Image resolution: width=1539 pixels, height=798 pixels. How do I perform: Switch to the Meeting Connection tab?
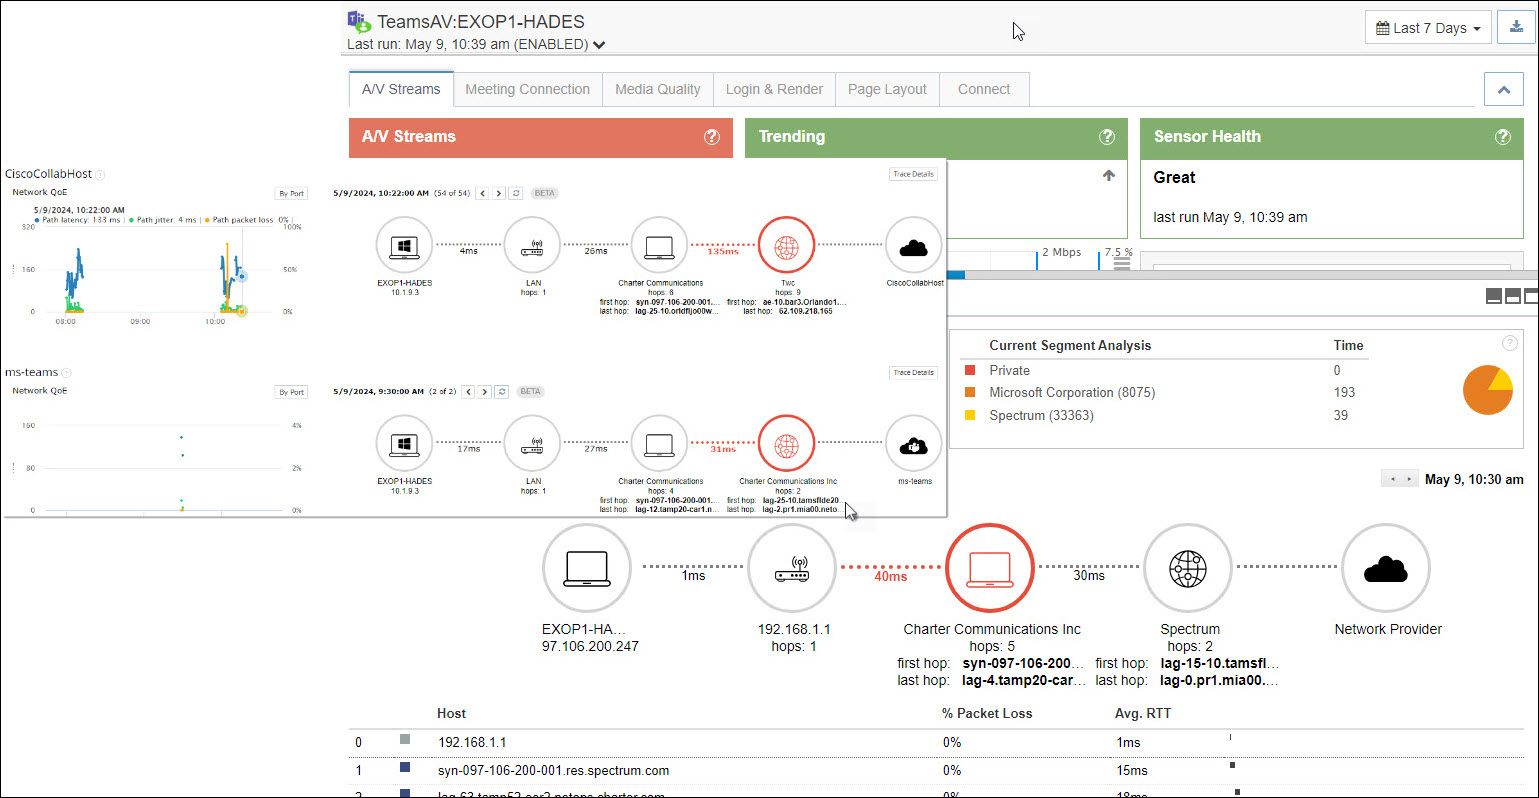(x=527, y=89)
